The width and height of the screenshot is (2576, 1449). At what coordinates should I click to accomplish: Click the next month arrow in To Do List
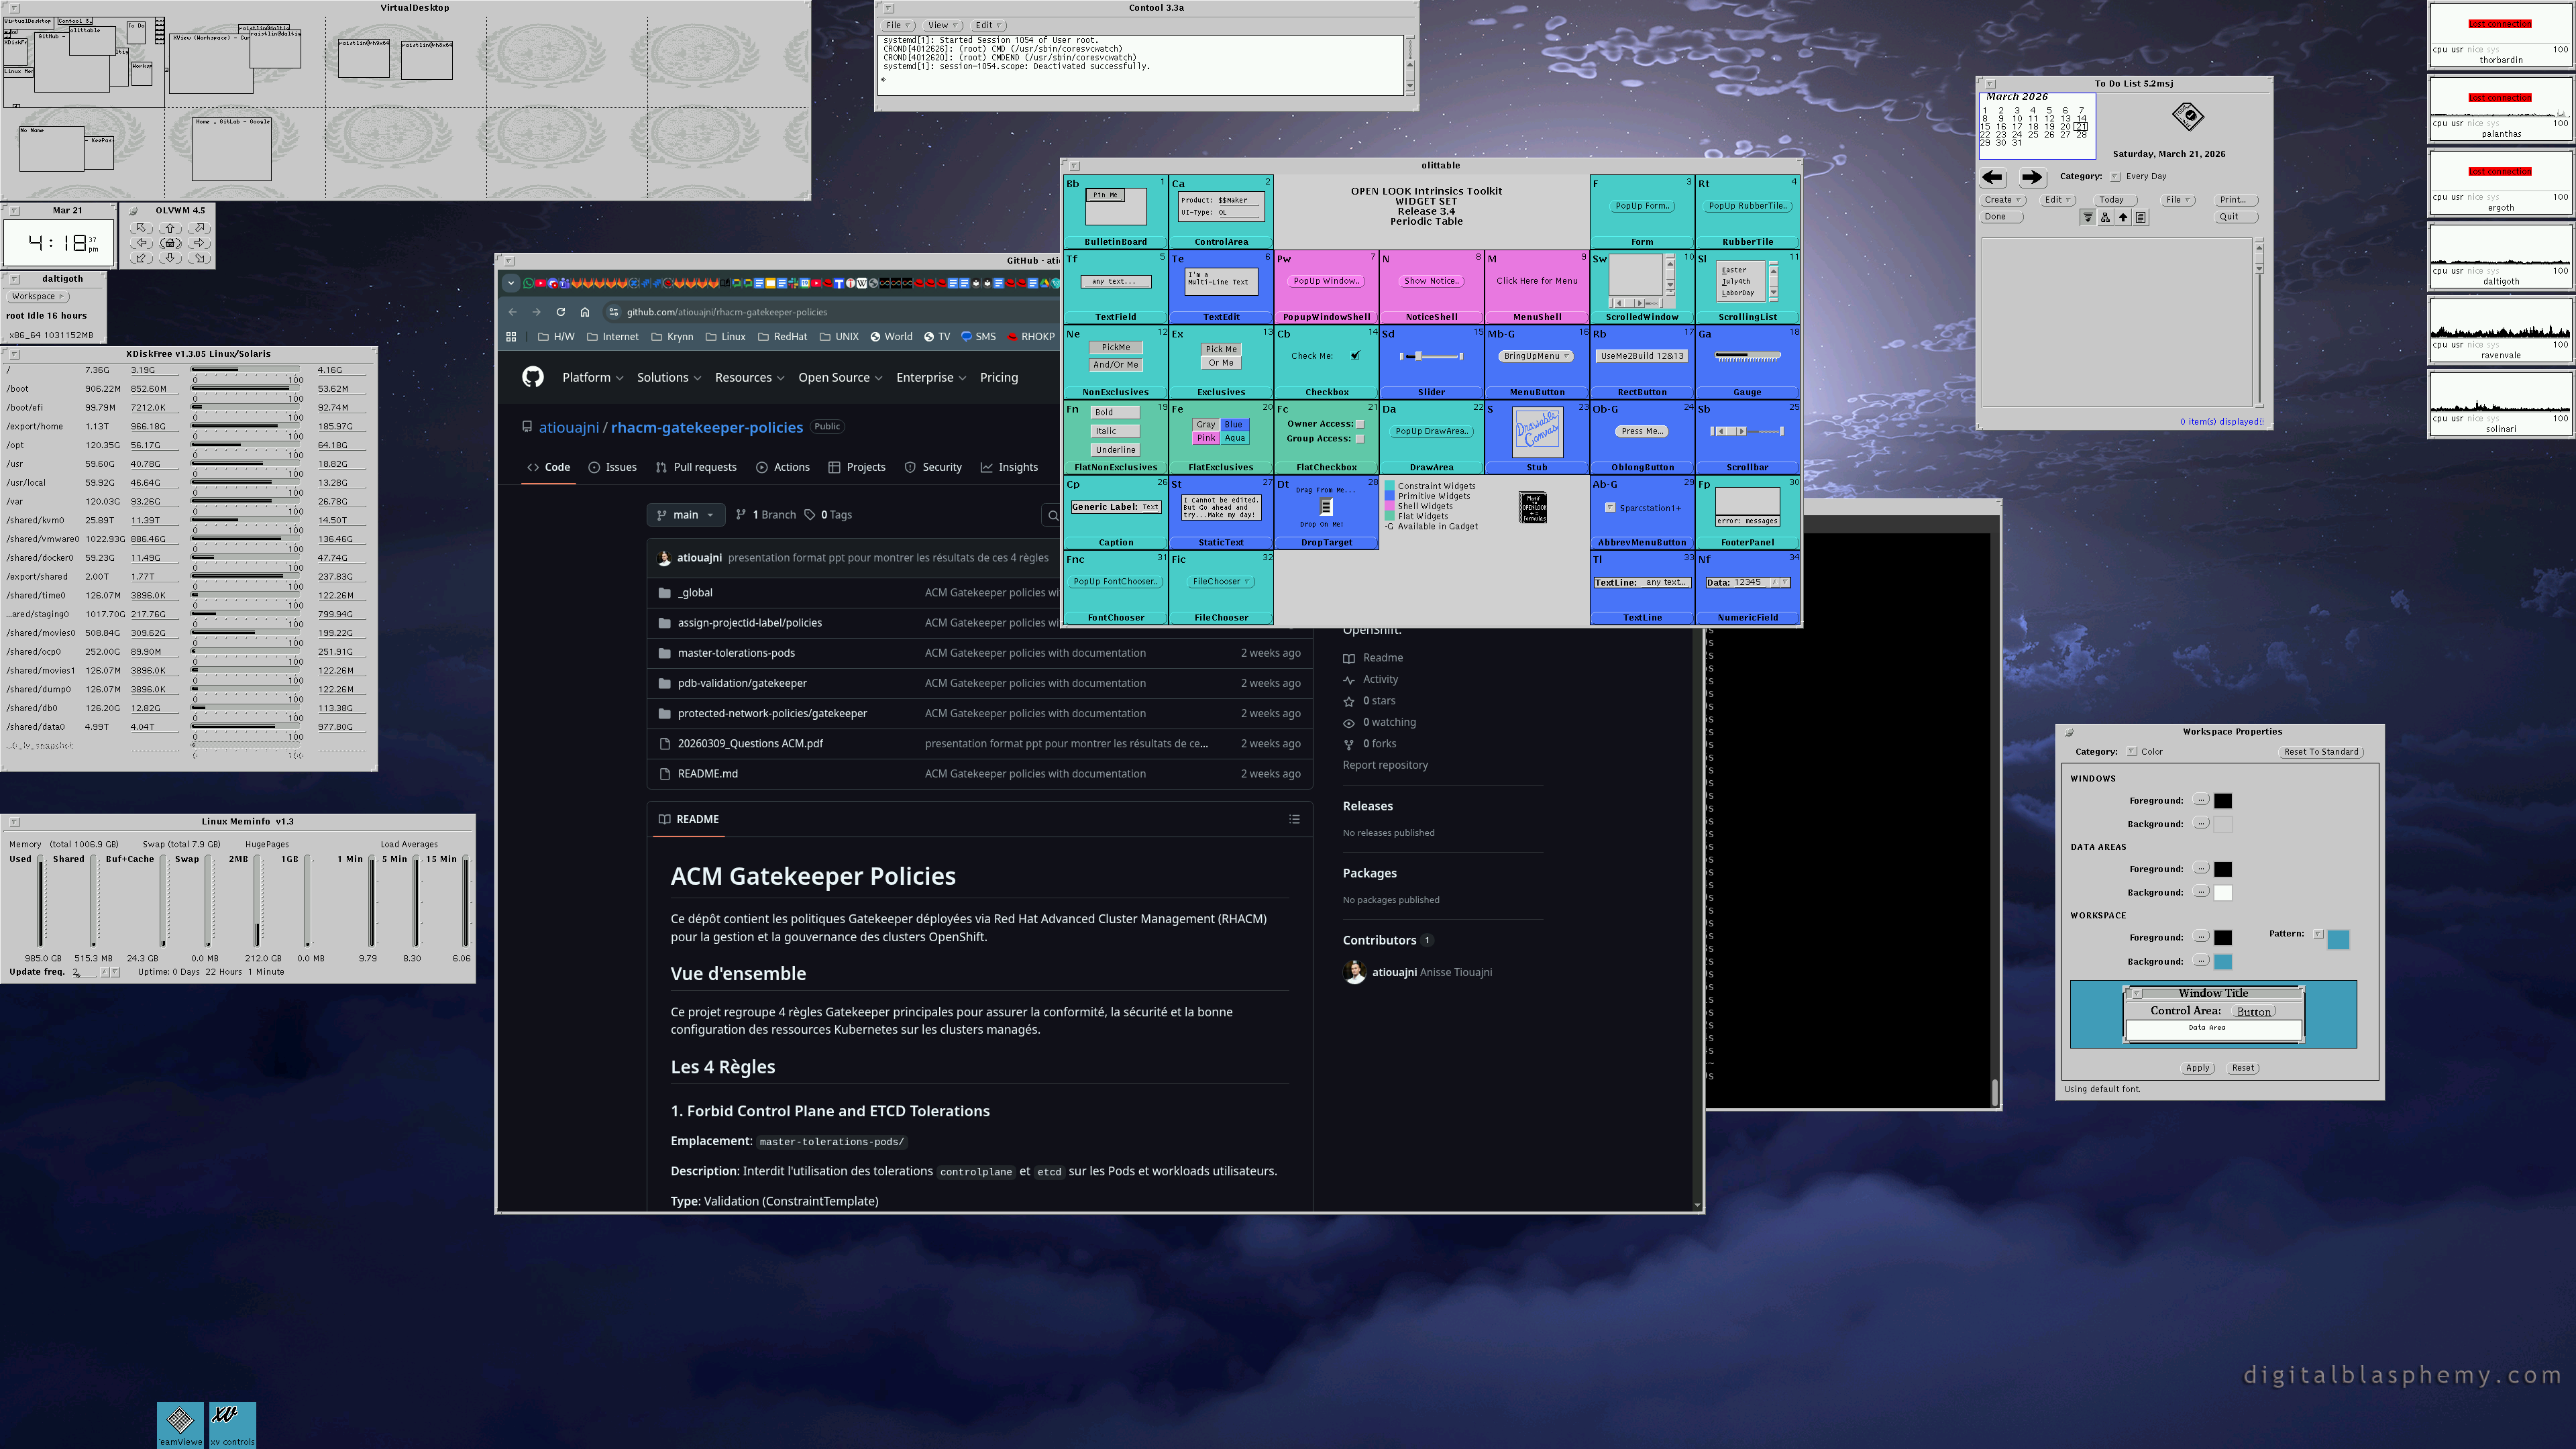click(2033, 178)
